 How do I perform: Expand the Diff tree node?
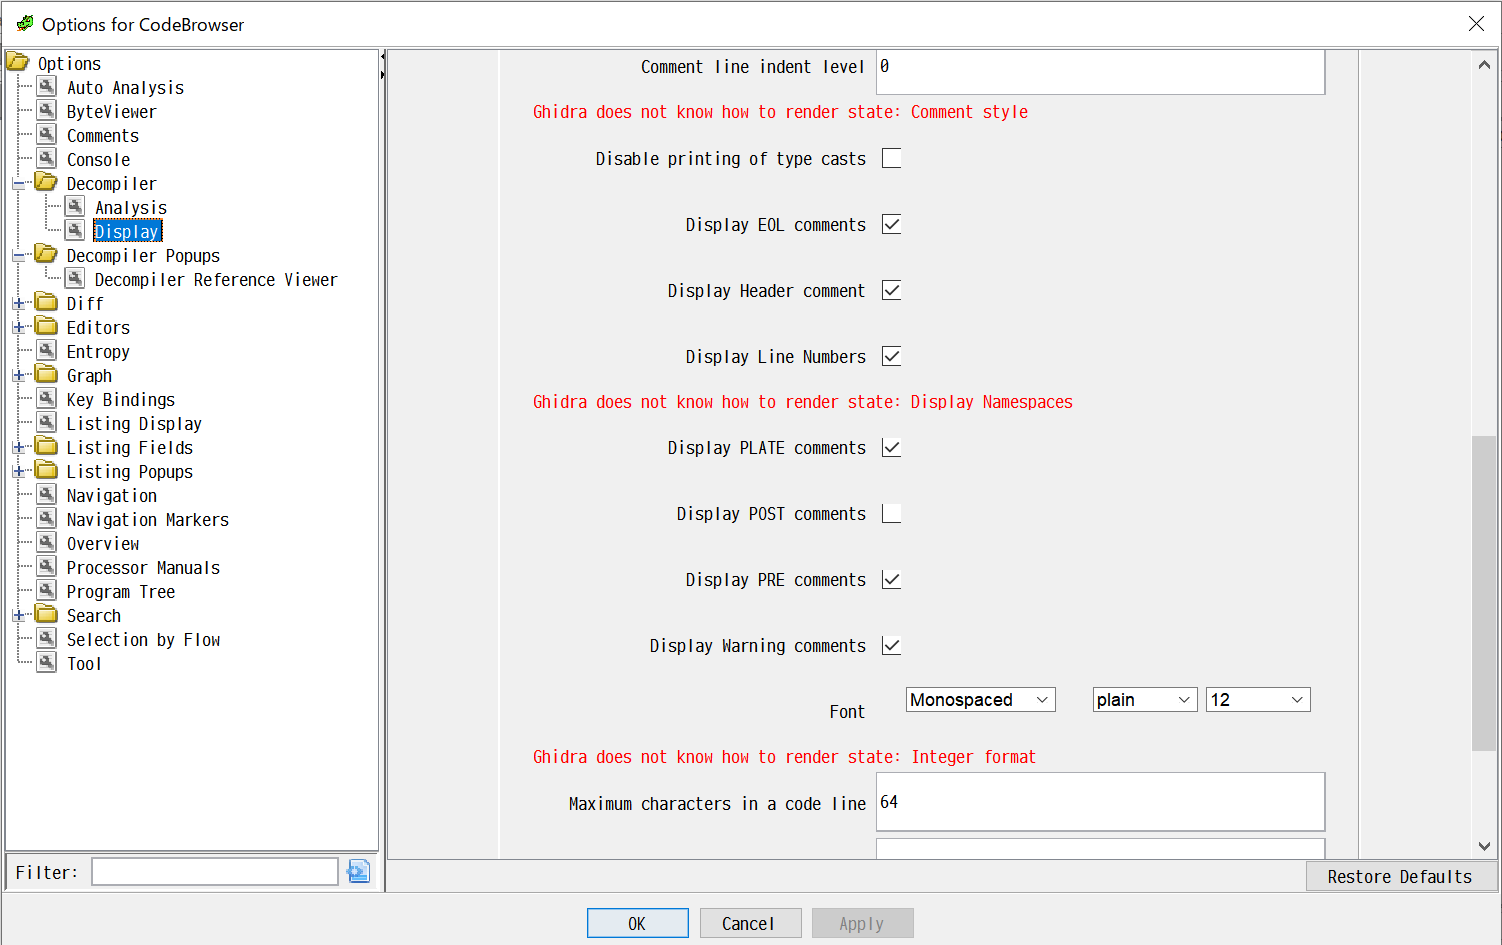pos(19,304)
